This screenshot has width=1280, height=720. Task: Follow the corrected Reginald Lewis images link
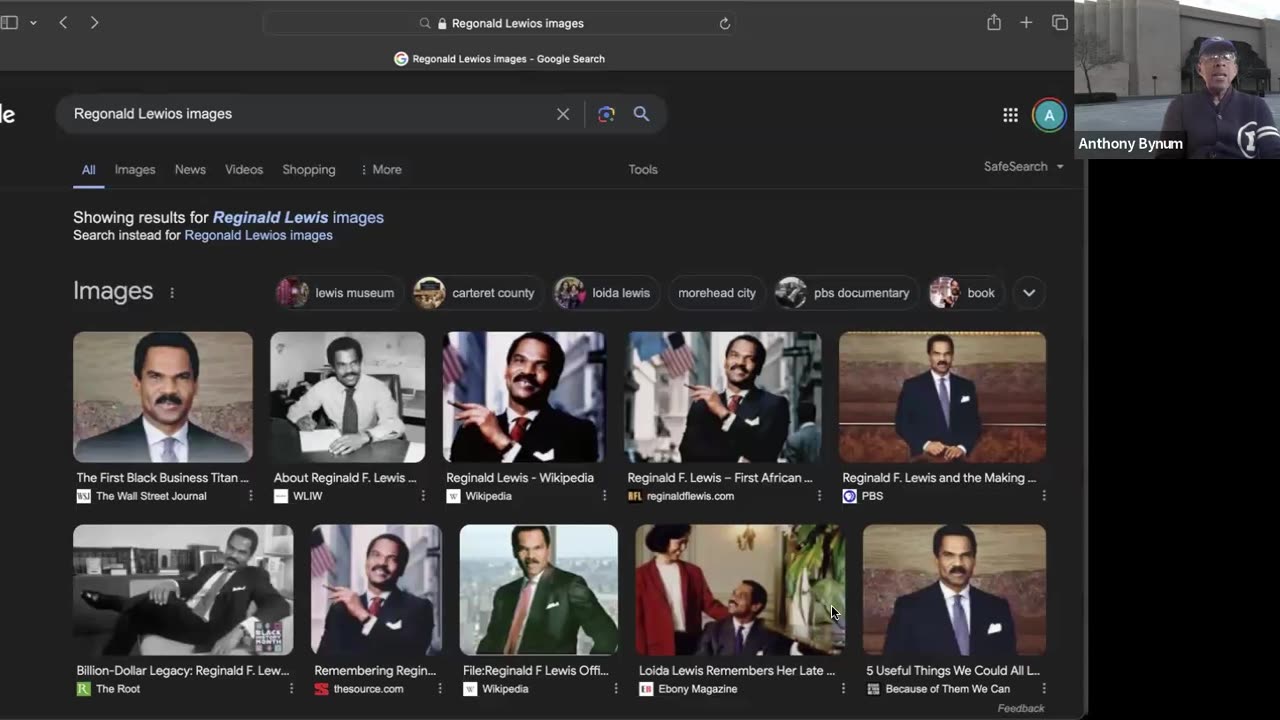point(298,217)
